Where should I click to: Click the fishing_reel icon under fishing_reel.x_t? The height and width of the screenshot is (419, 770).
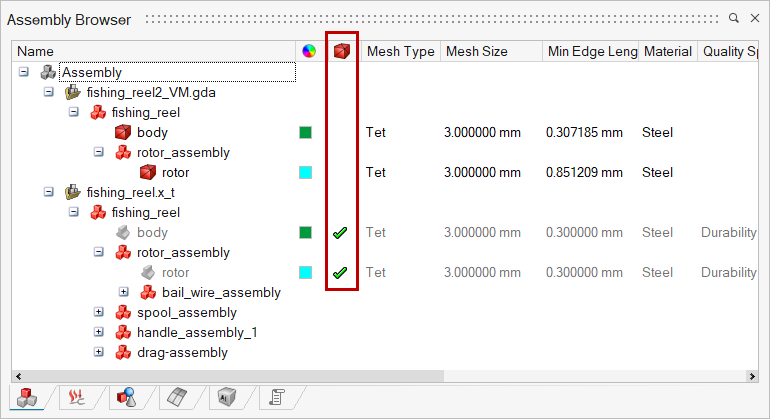[98, 212]
